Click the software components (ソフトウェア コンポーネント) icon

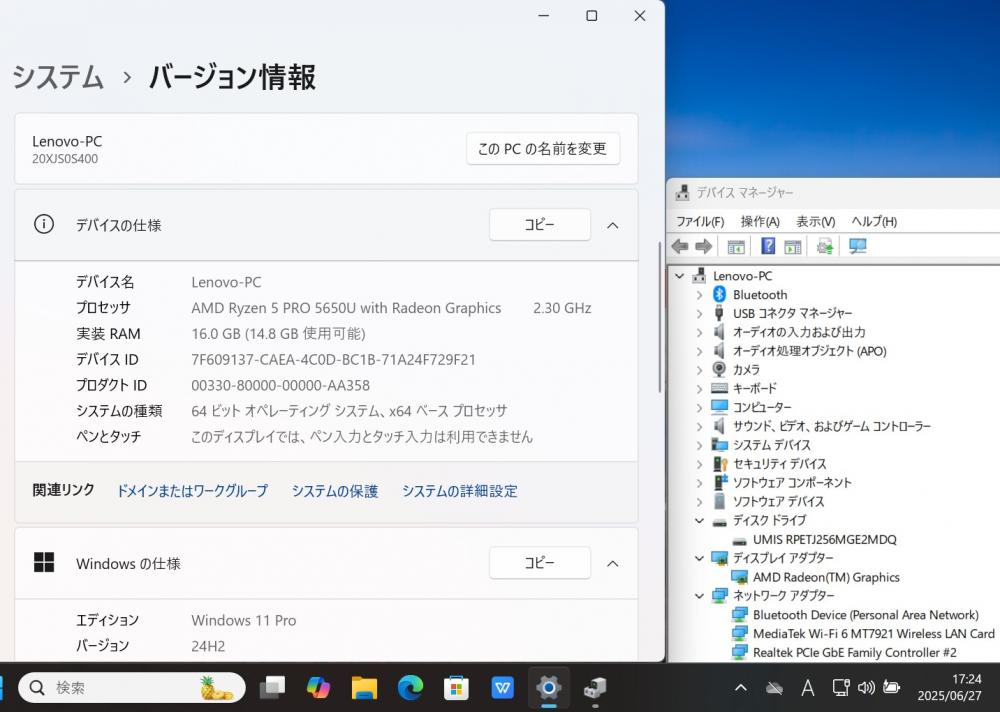coord(720,482)
